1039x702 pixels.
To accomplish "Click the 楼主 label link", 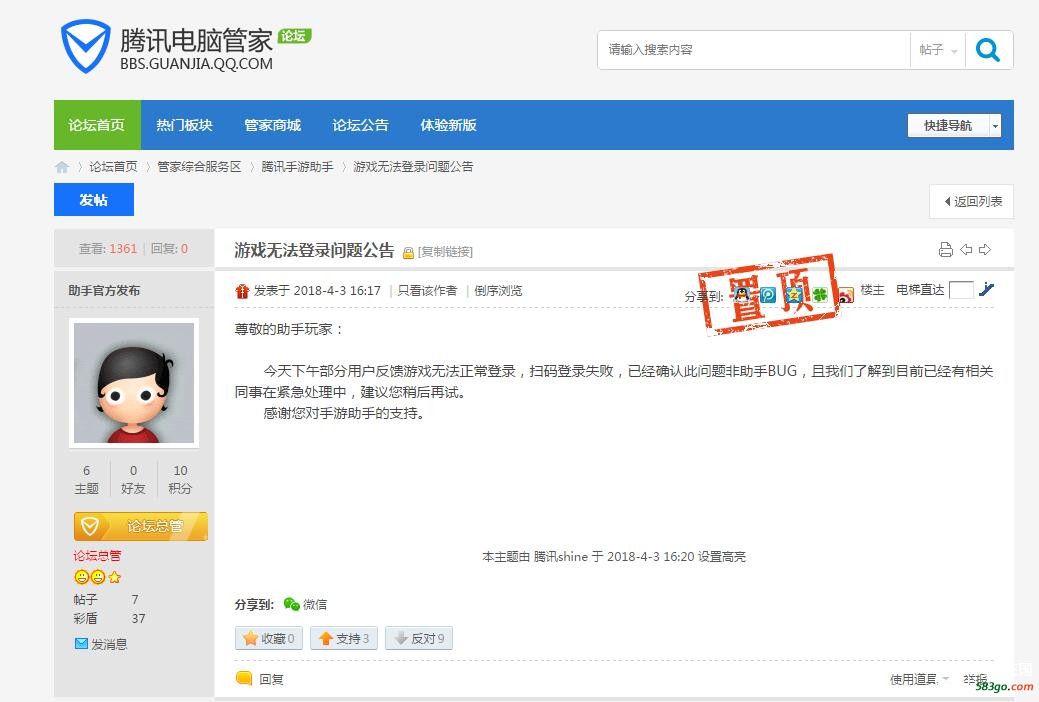I will 872,290.
